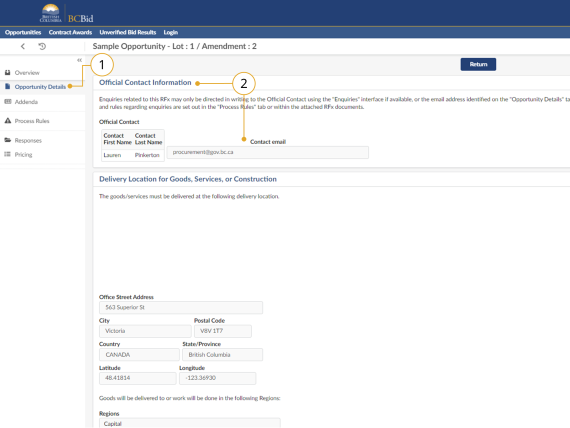The width and height of the screenshot is (570, 428).
Task: Open the history clock icon
Action: 42,46
